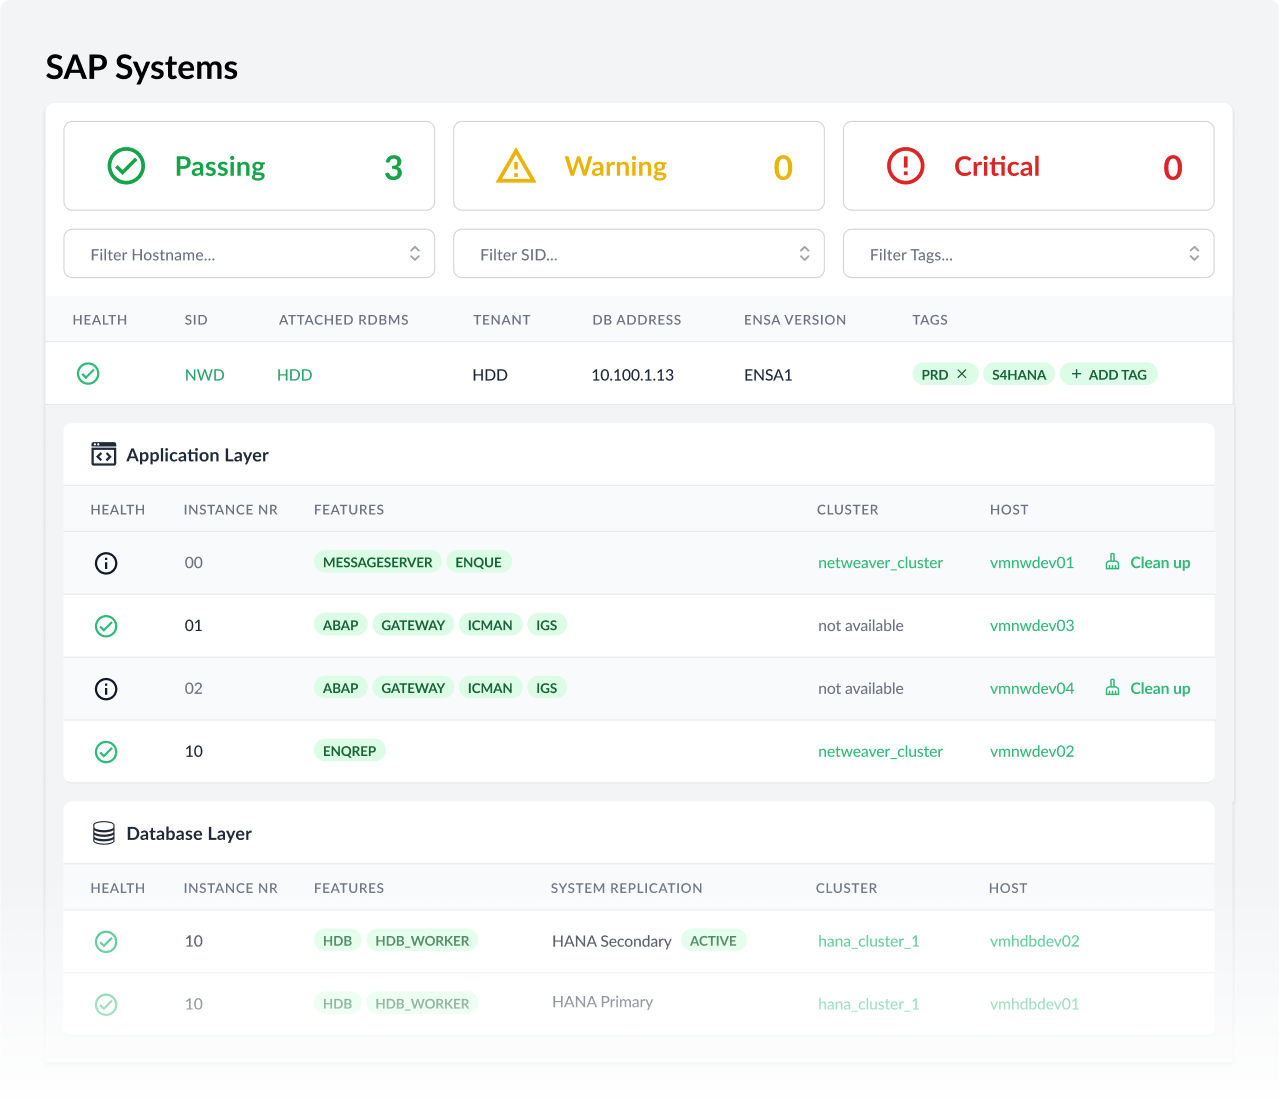Click the Passing green checkmark icon
Image resolution: width=1280 pixels, height=1112 pixels.
pyautogui.click(x=126, y=166)
